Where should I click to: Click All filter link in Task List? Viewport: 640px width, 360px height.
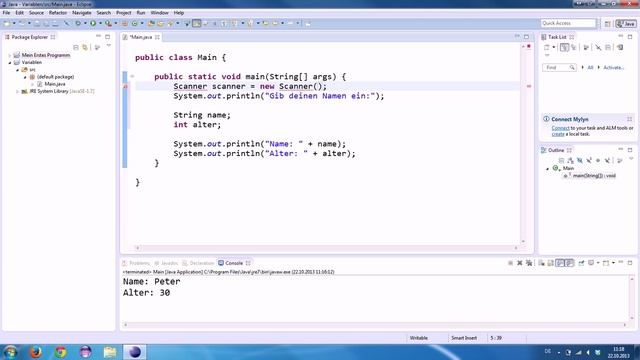[590, 67]
